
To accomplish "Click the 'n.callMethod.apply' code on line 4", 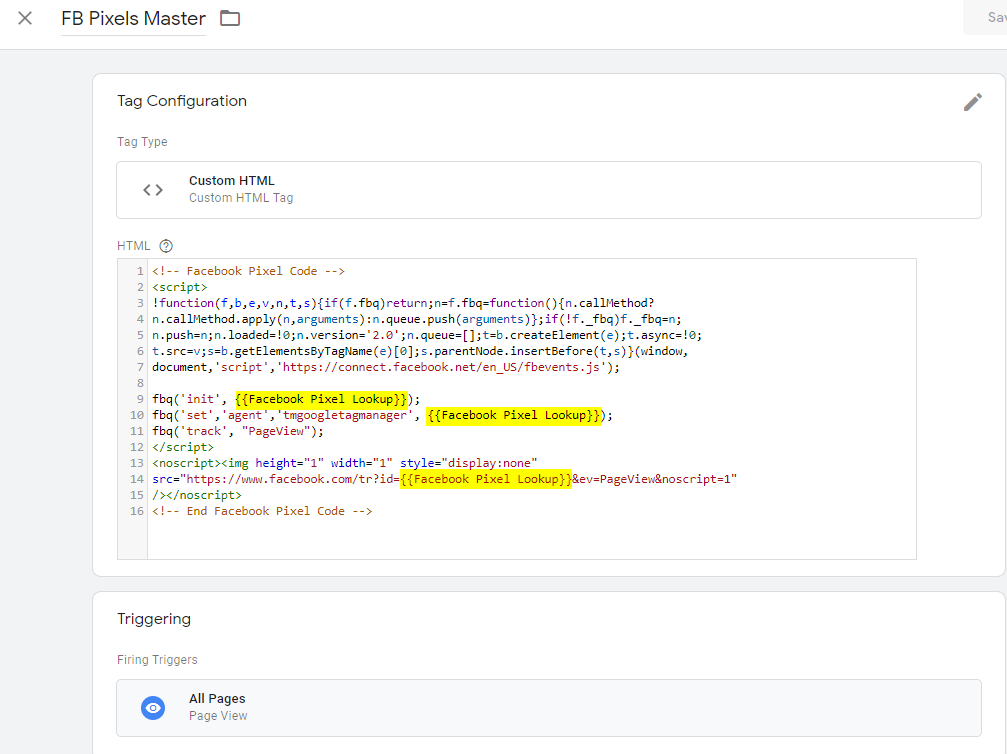I will coord(214,319).
